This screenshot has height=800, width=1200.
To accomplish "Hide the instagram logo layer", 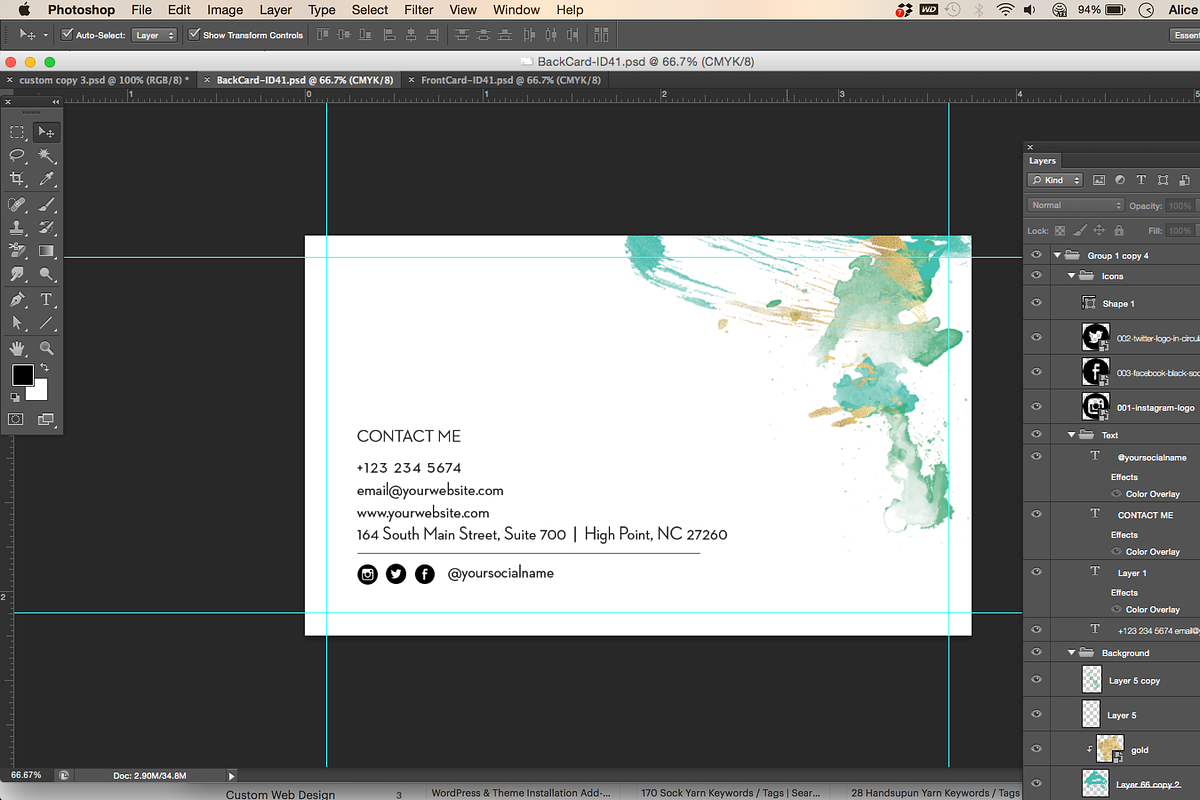I will click(1036, 407).
